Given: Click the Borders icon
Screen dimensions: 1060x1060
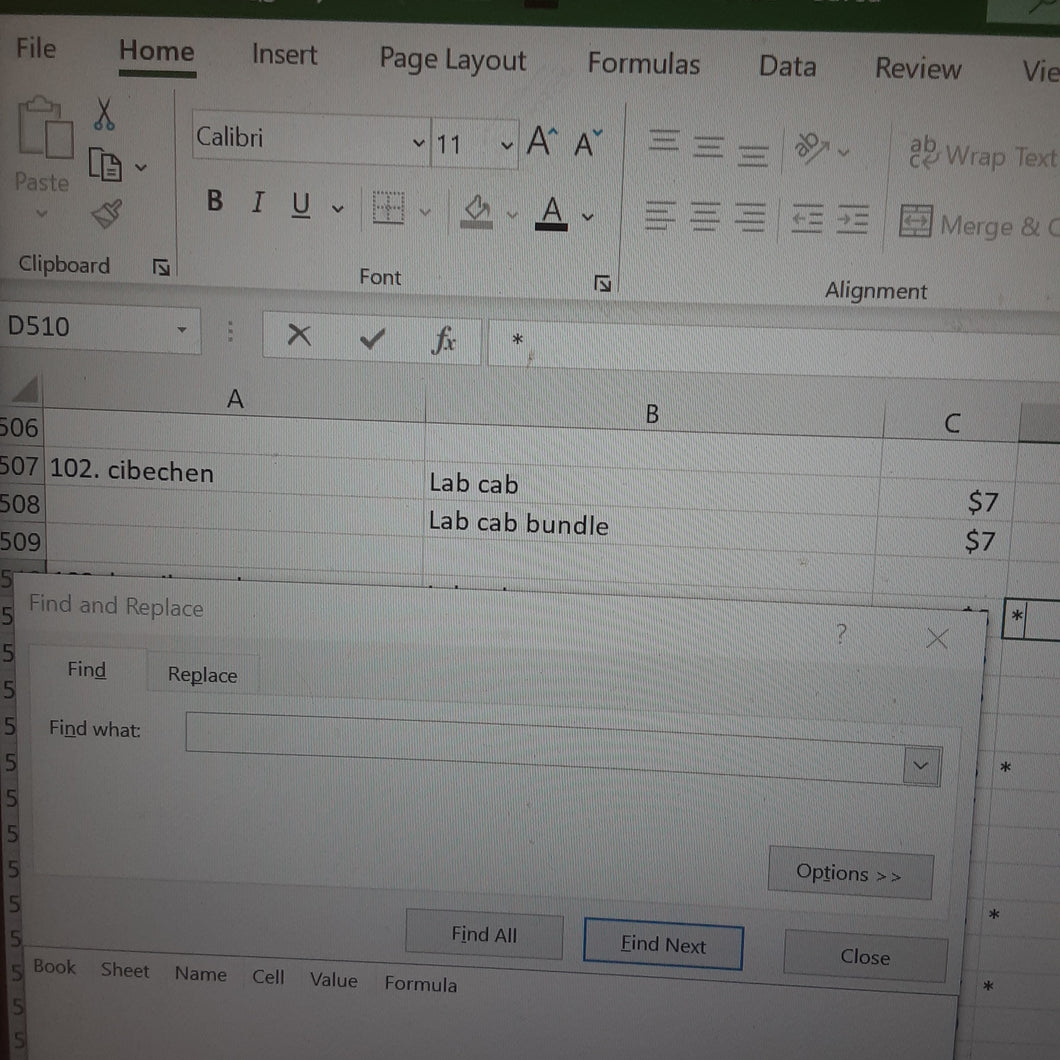Looking at the screenshot, I should click(388, 207).
